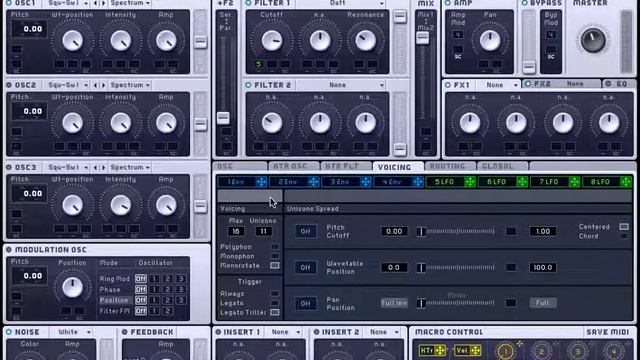Screen dimensions: 640x360
Task: Click the 7 LFO green cross icon
Action: [x=575, y=182]
